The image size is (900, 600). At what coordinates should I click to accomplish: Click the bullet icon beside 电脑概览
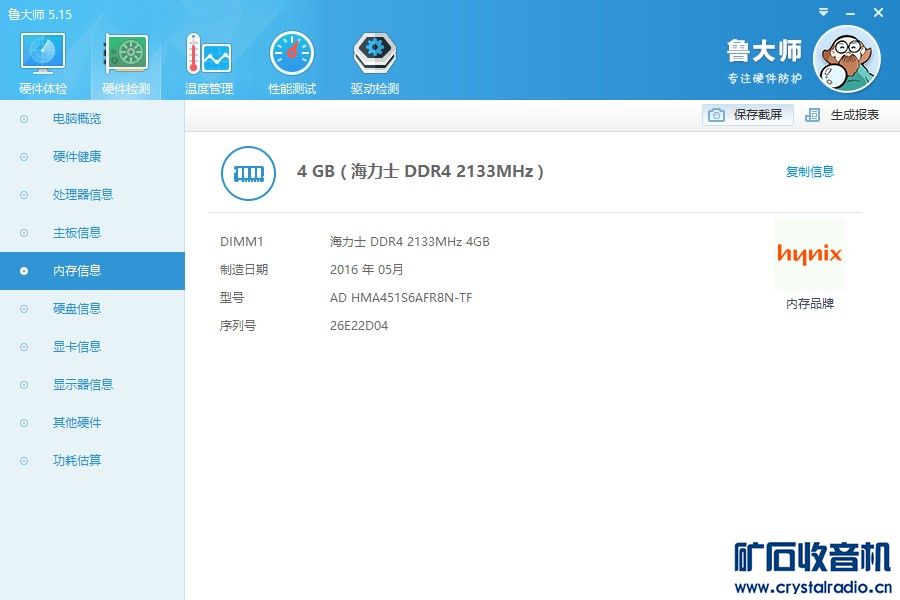click(24, 119)
